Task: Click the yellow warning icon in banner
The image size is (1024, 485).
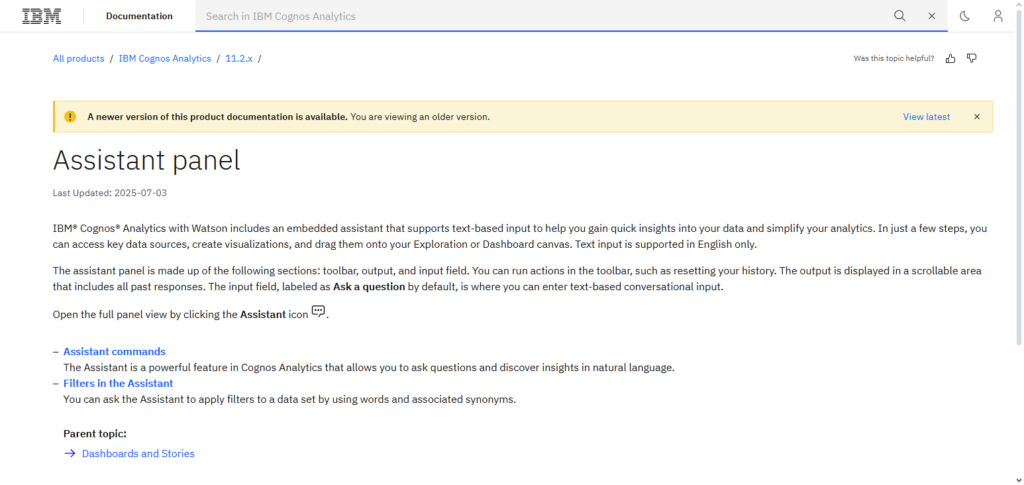Action: coord(70,117)
